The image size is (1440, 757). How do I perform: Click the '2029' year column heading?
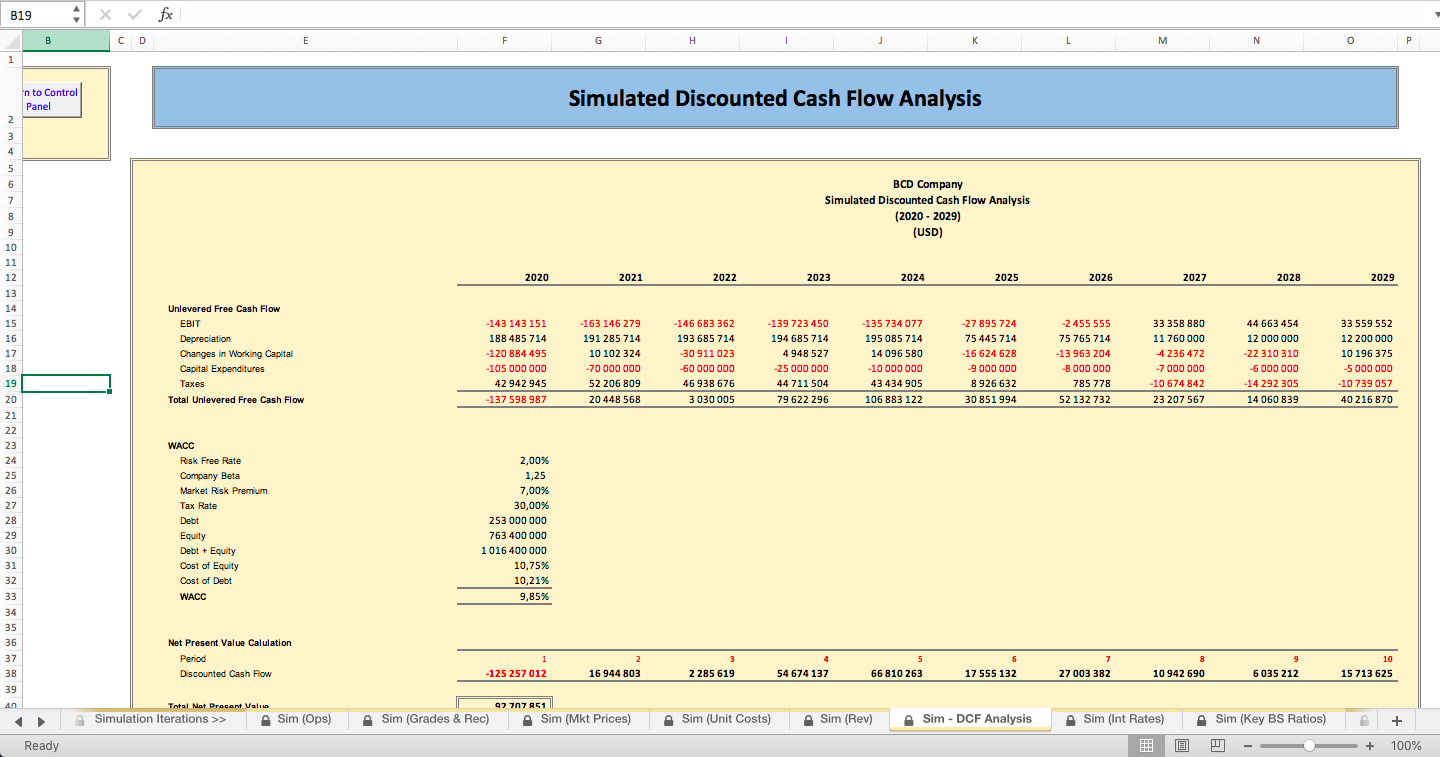coord(1382,277)
